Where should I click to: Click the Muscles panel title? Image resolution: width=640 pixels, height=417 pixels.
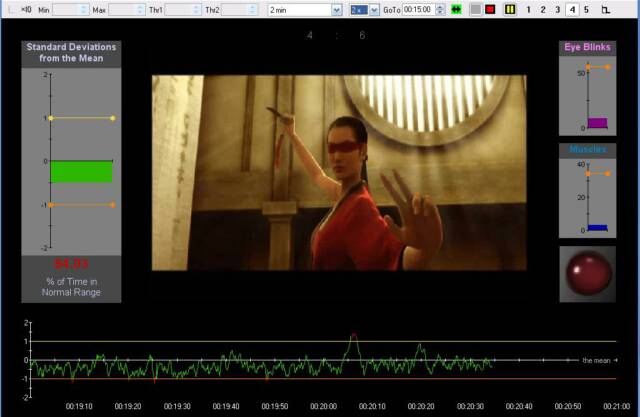click(587, 149)
